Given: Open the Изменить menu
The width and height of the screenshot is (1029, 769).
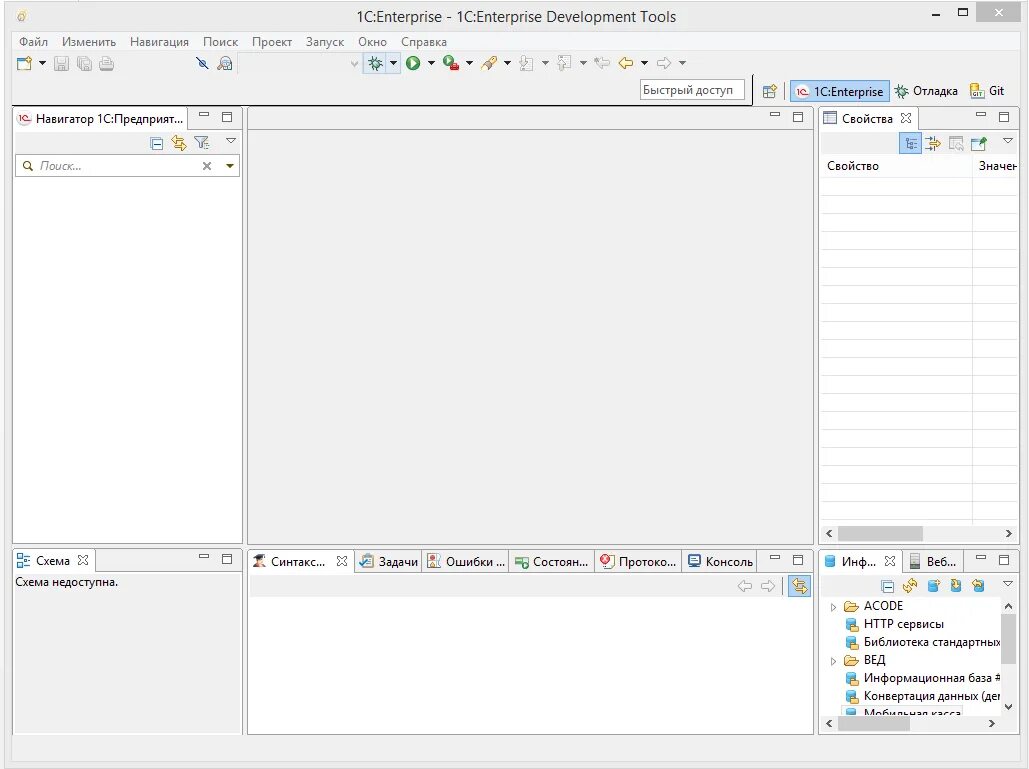Looking at the screenshot, I should 89,42.
